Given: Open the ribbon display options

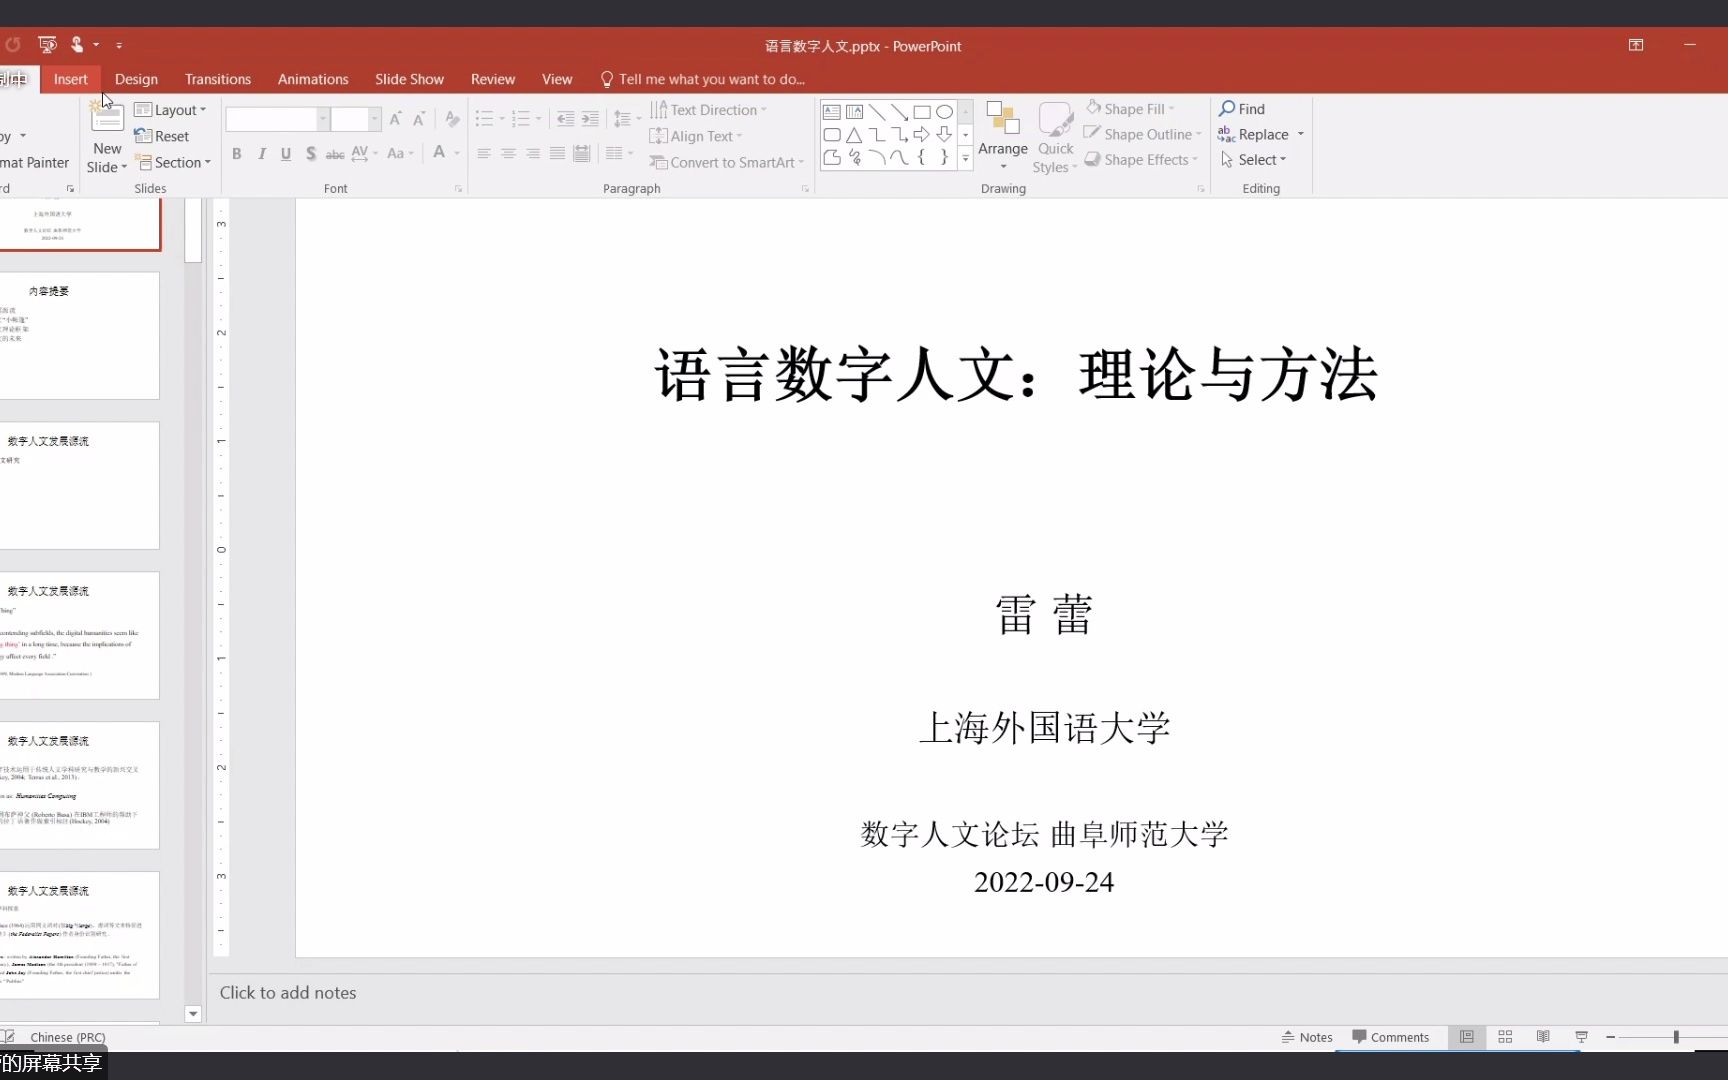Looking at the screenshot, I should click(1636, 45).
